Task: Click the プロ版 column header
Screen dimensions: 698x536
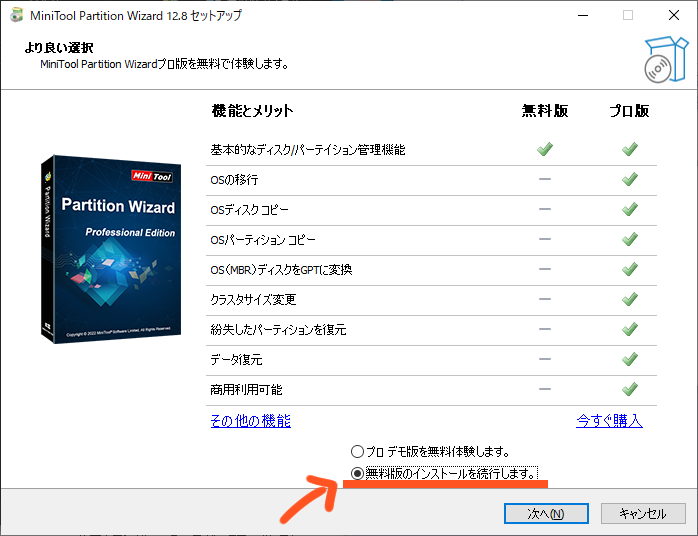Action: coord(630,111)
